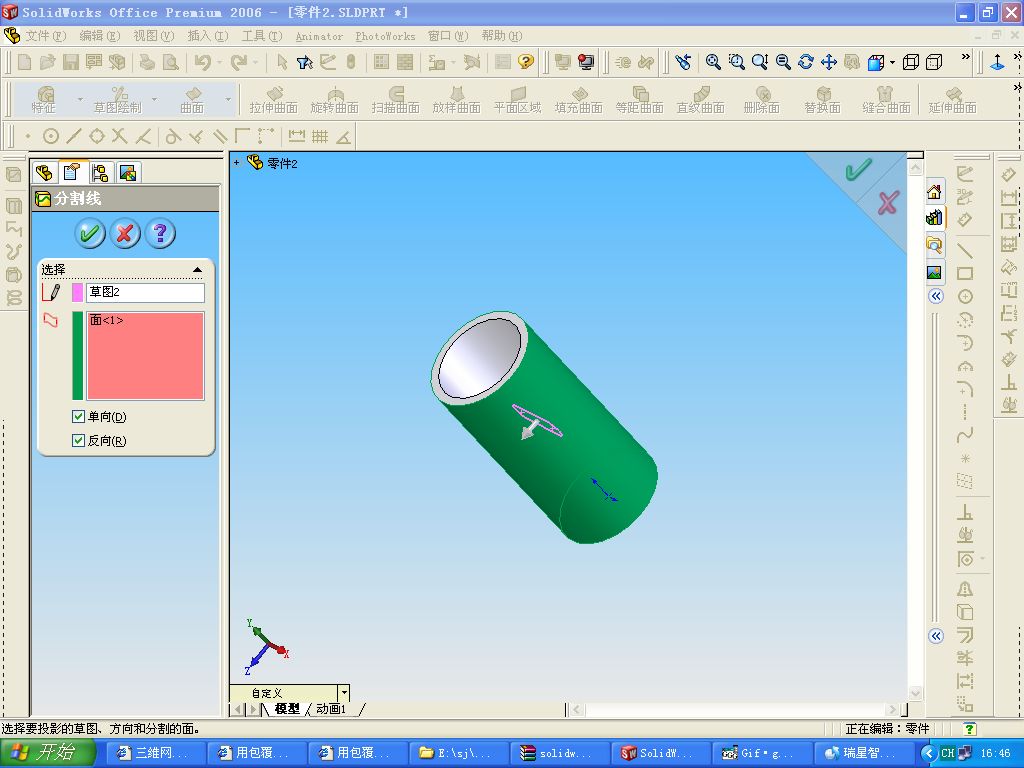Screen dimensions: 1024x768
Task: Click the 草图2 sketch selection field
Action: tap(145, 292)
